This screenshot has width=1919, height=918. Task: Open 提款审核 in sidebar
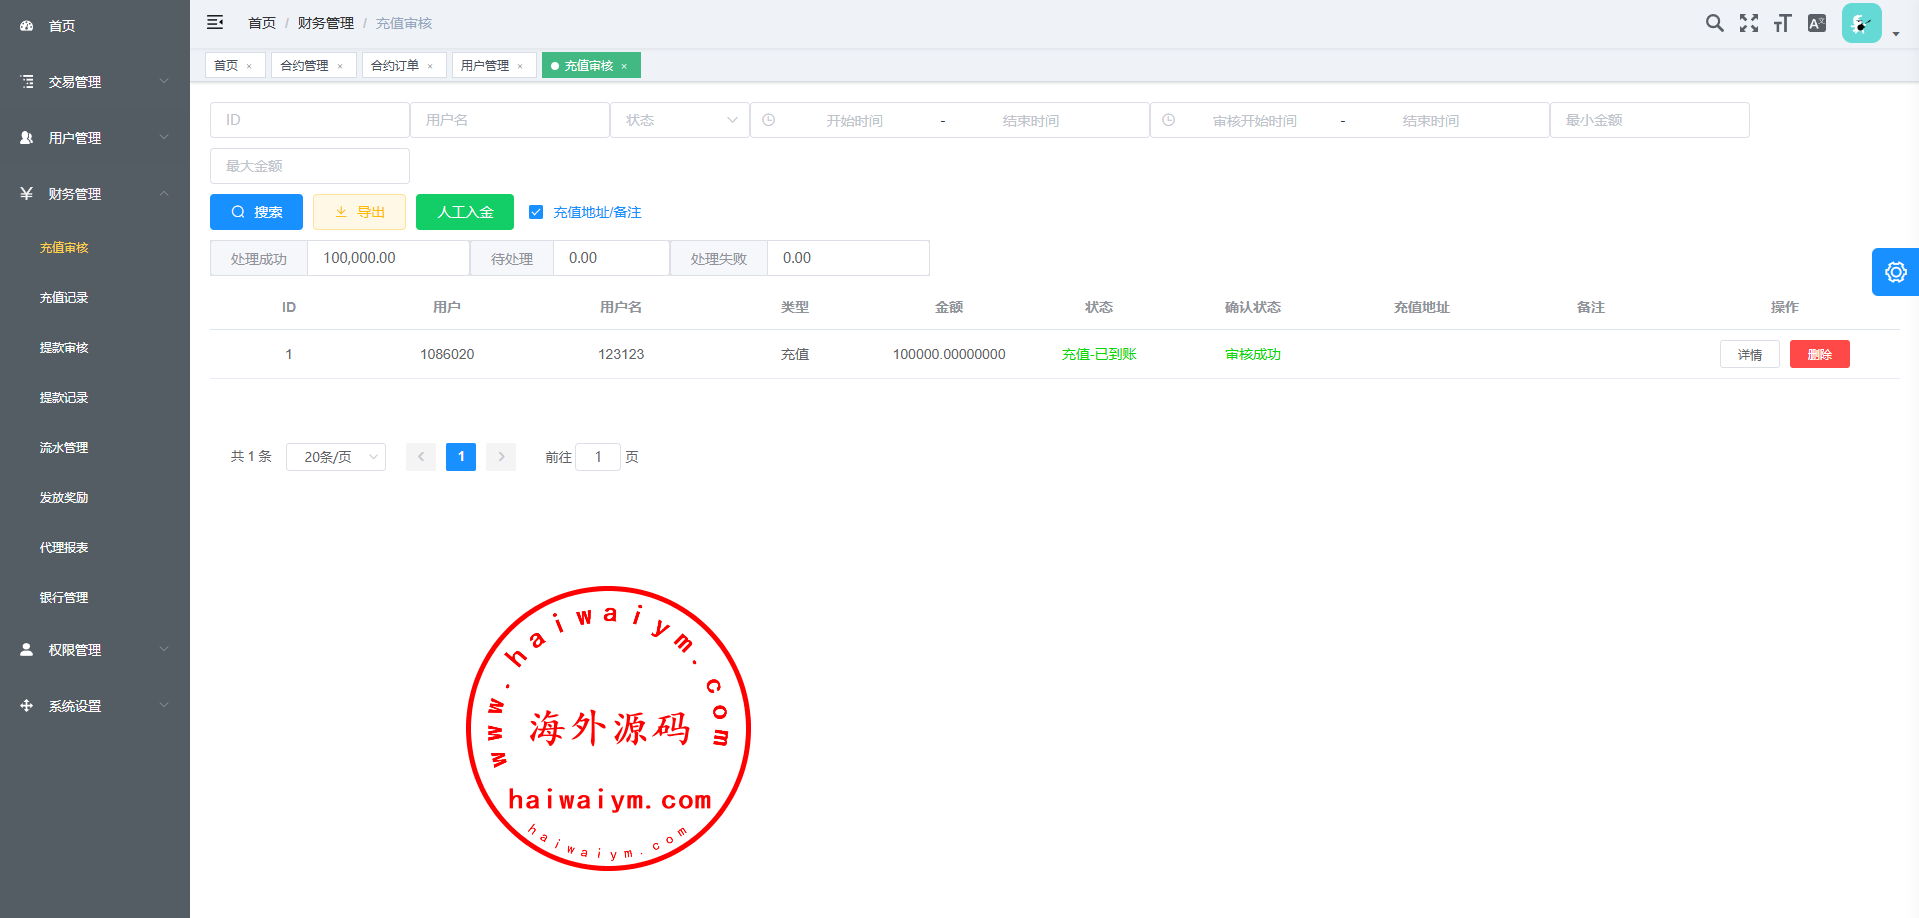[x=64, y=348]
